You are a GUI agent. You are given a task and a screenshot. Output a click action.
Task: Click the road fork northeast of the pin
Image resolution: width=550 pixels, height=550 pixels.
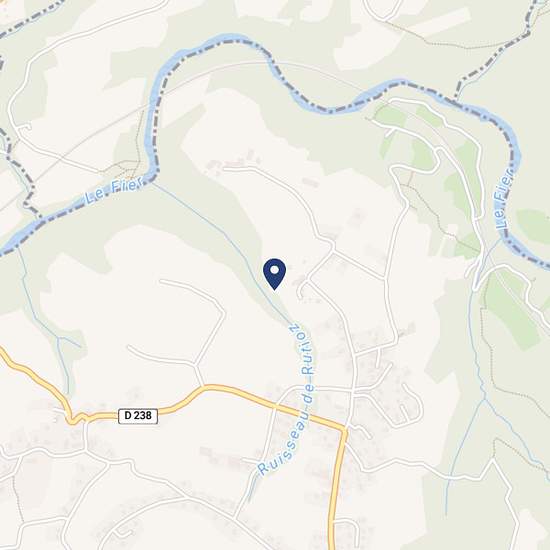pos(332,246)
